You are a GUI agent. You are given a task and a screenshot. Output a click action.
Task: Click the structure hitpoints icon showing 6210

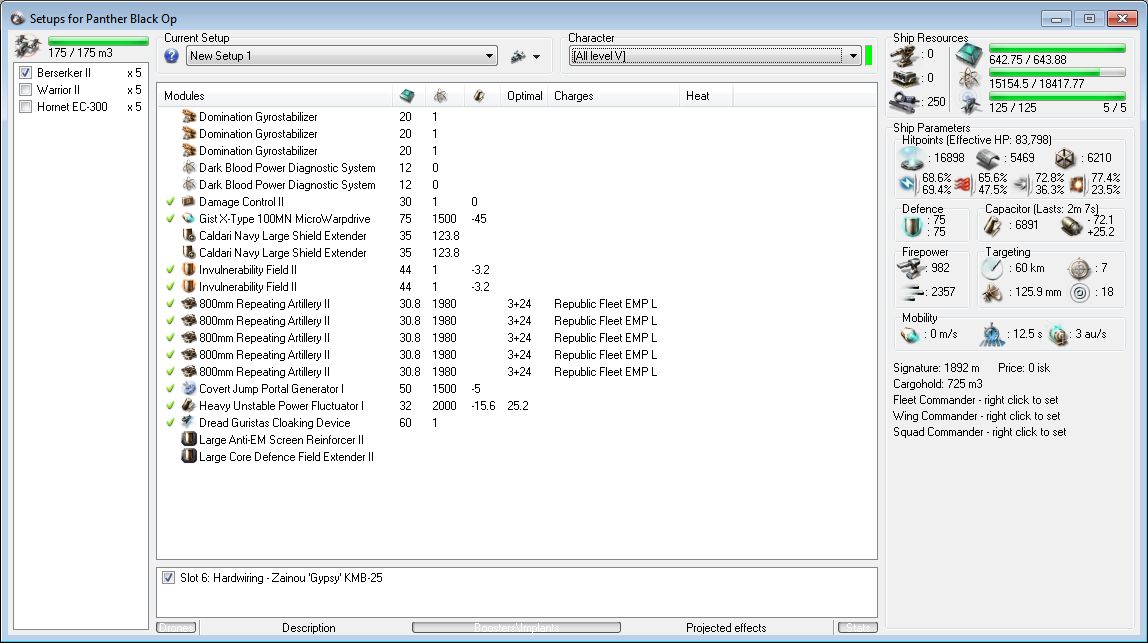coord(1065,157)
